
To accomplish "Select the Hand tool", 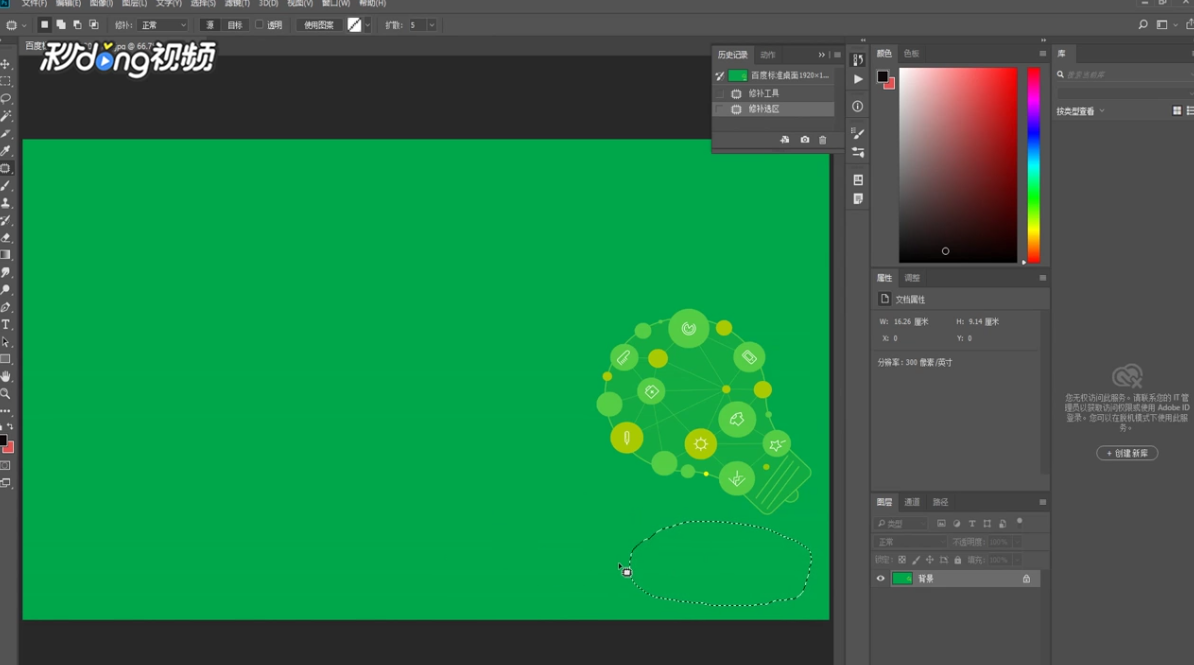I will [x=6, y=376].
